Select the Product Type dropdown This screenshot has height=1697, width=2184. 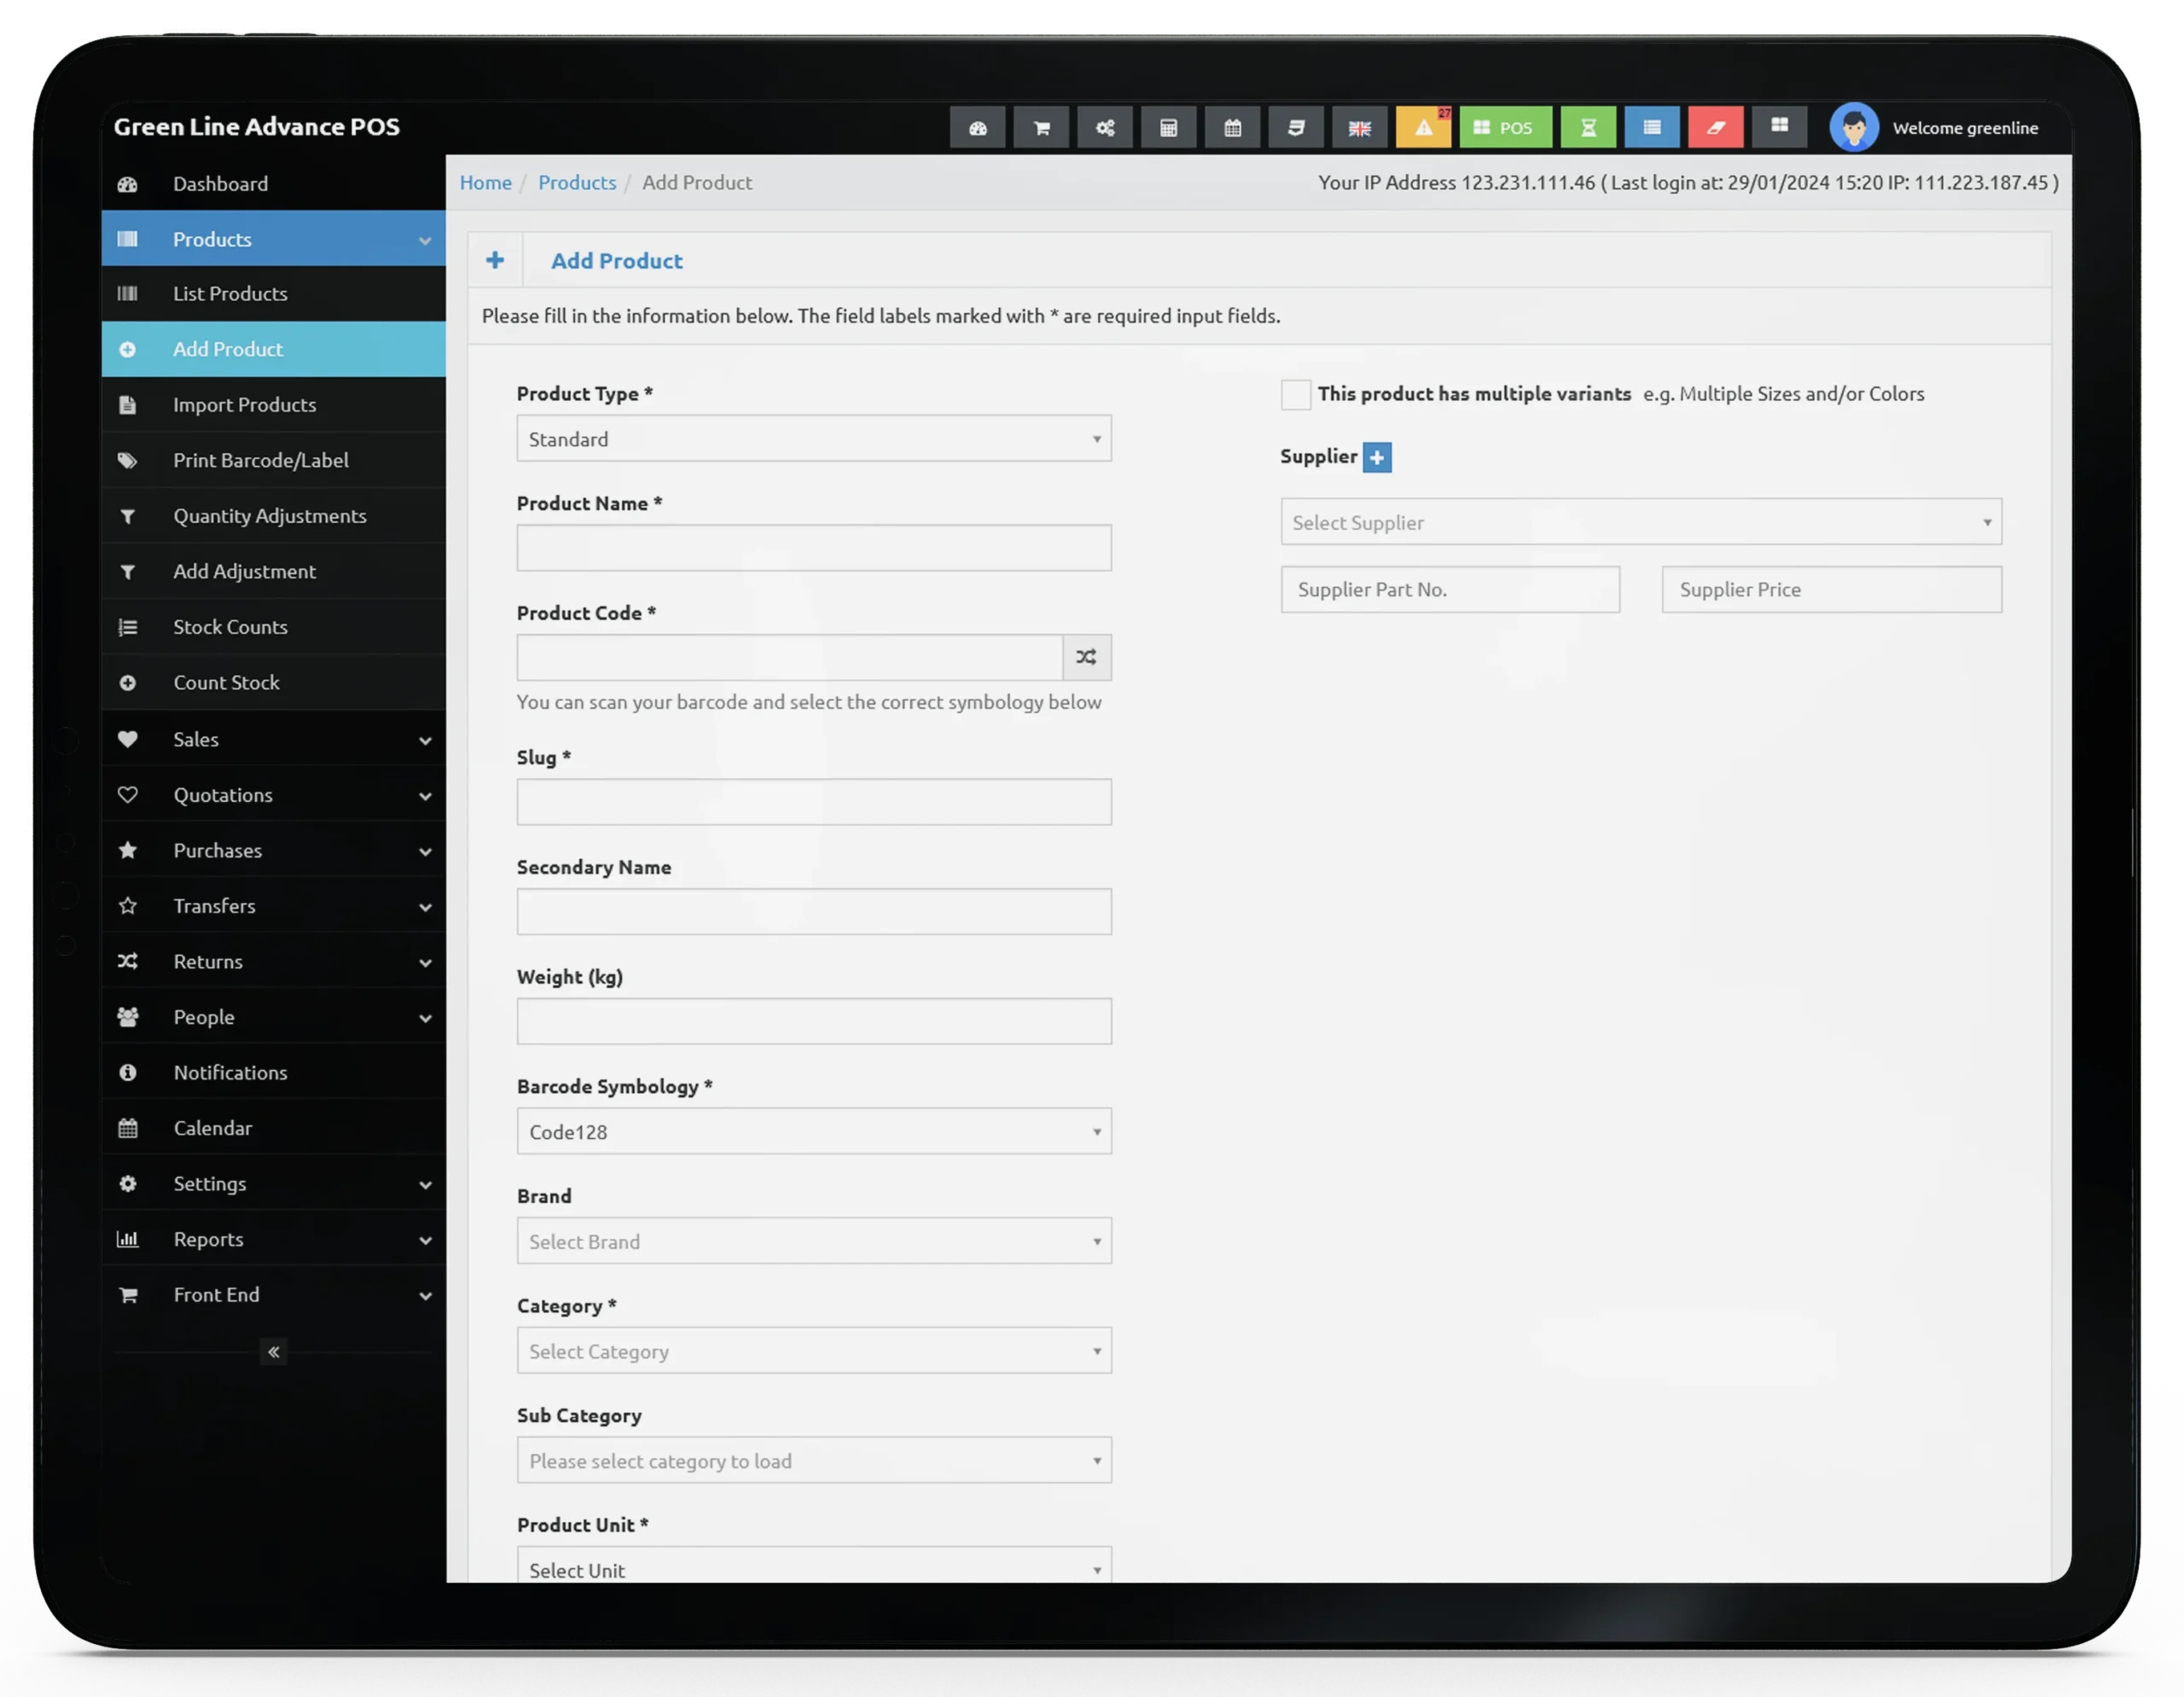[x=814, y=438]
